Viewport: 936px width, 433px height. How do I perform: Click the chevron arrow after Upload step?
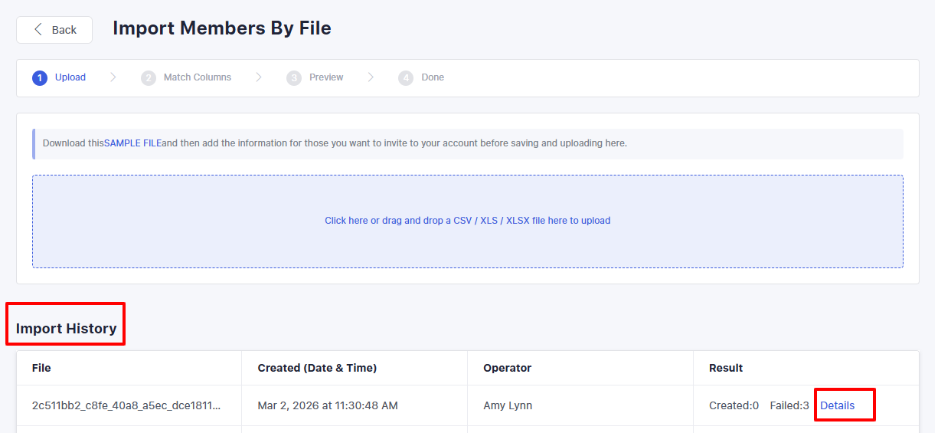click(113, 78)
